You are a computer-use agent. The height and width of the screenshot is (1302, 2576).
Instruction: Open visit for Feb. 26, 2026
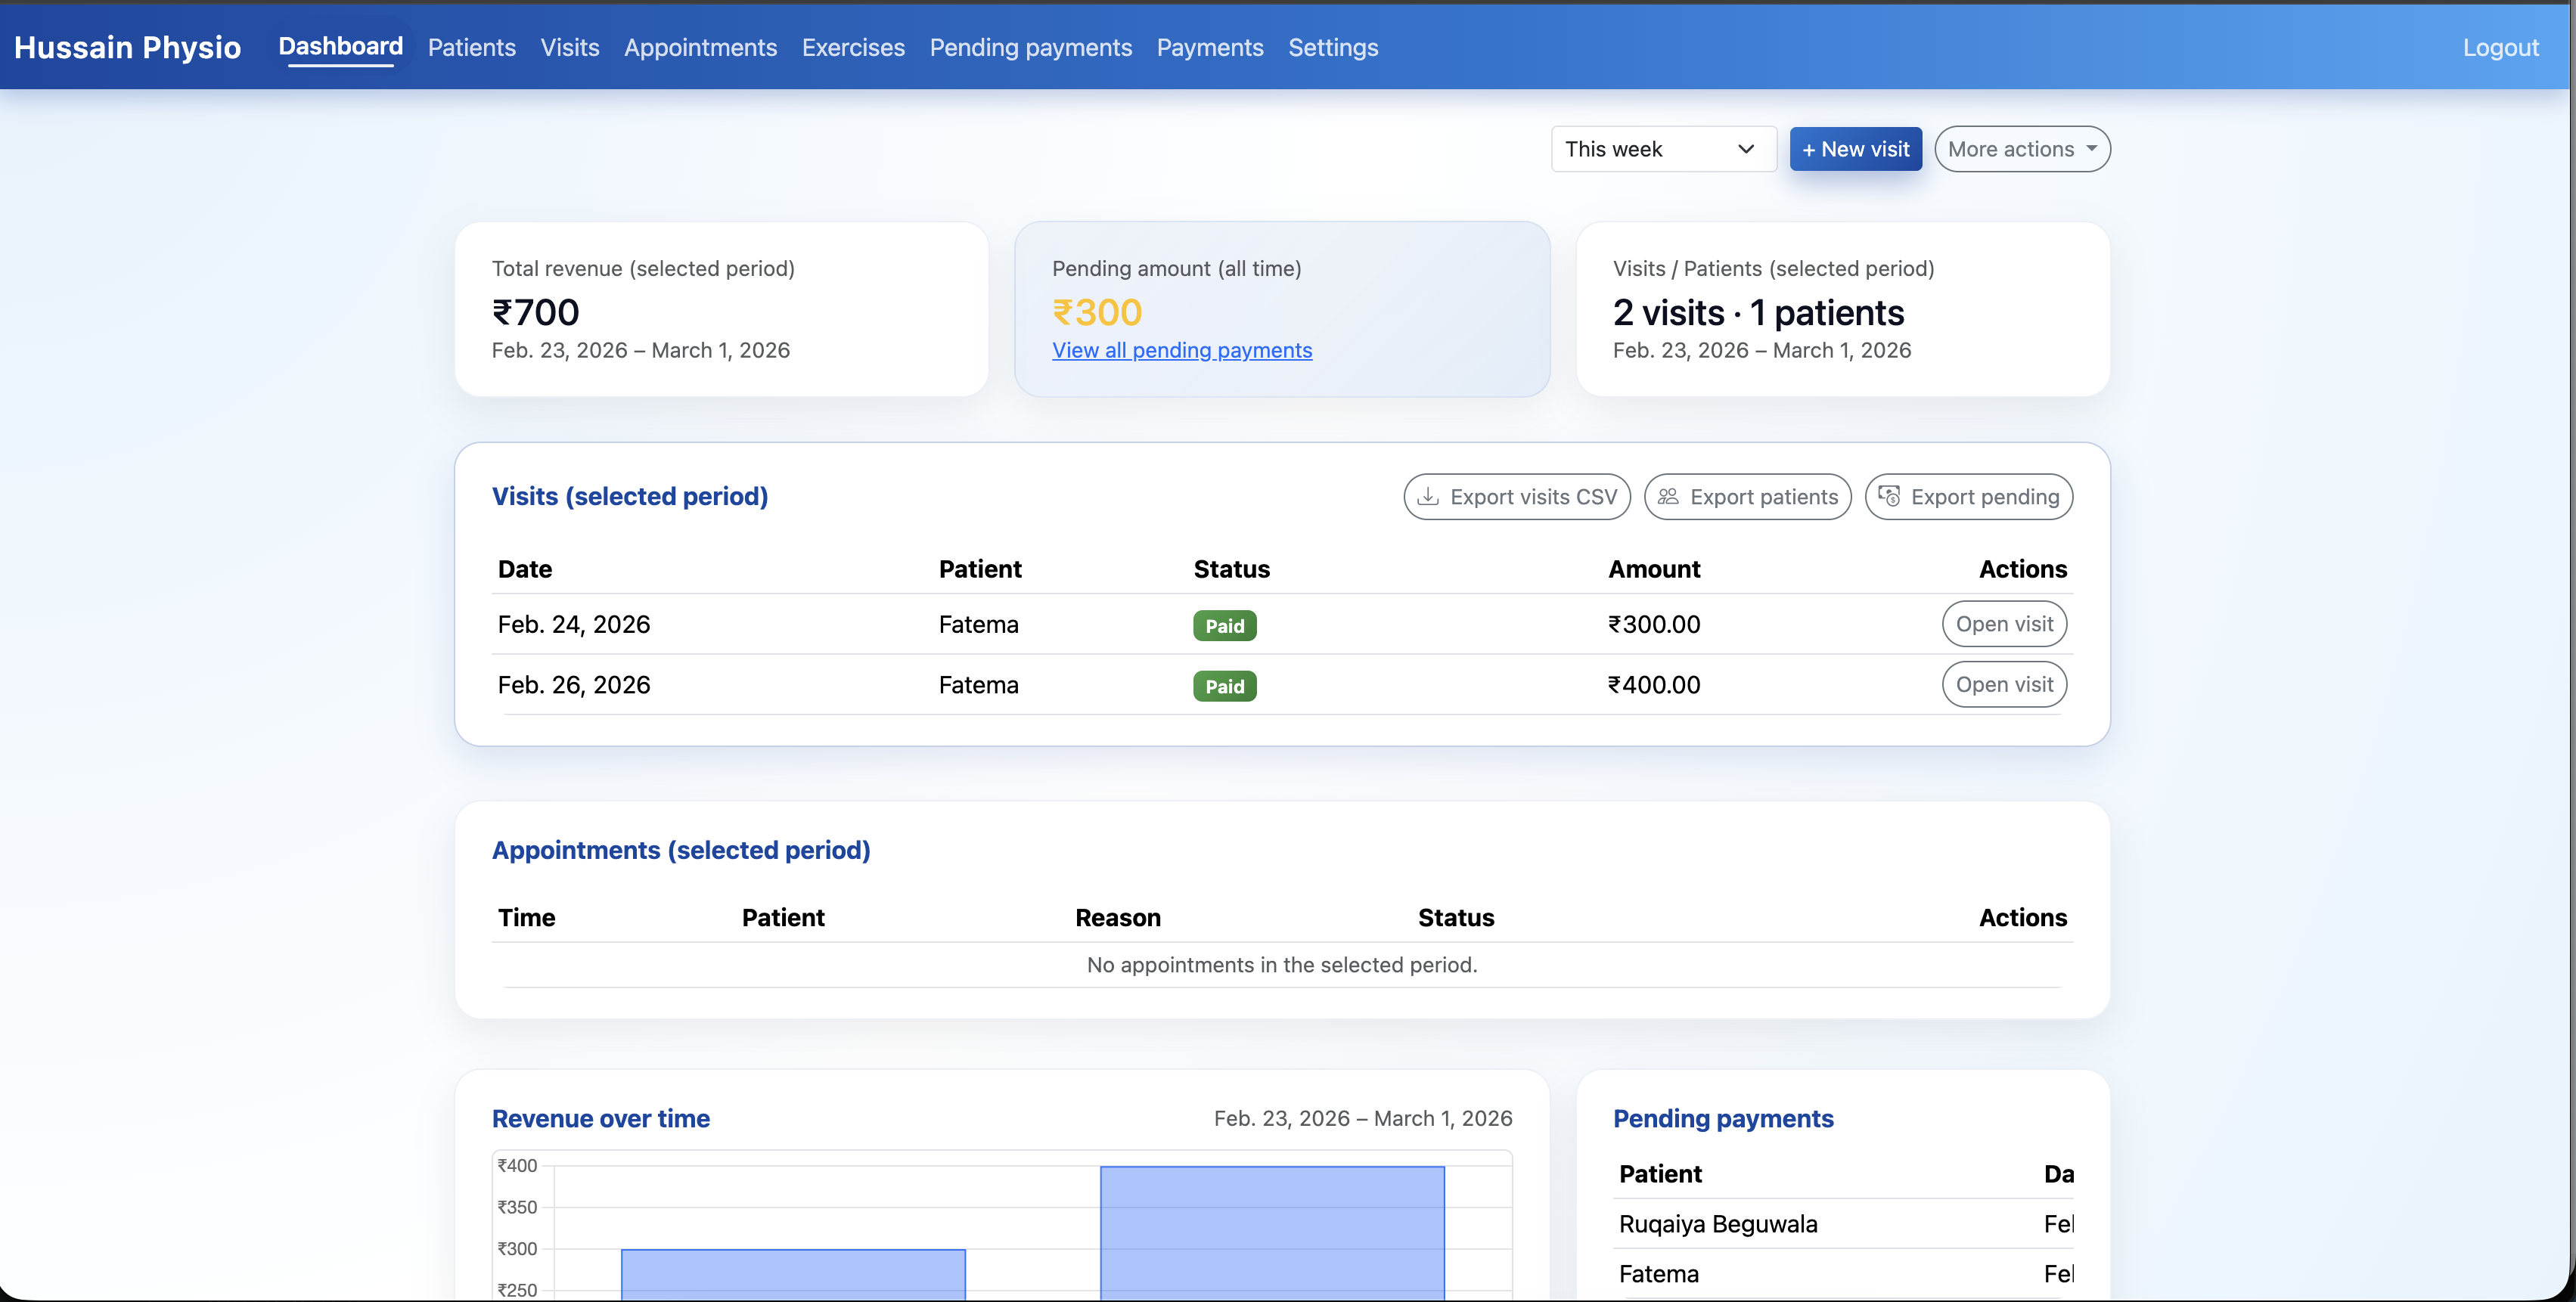point(2003,685)
